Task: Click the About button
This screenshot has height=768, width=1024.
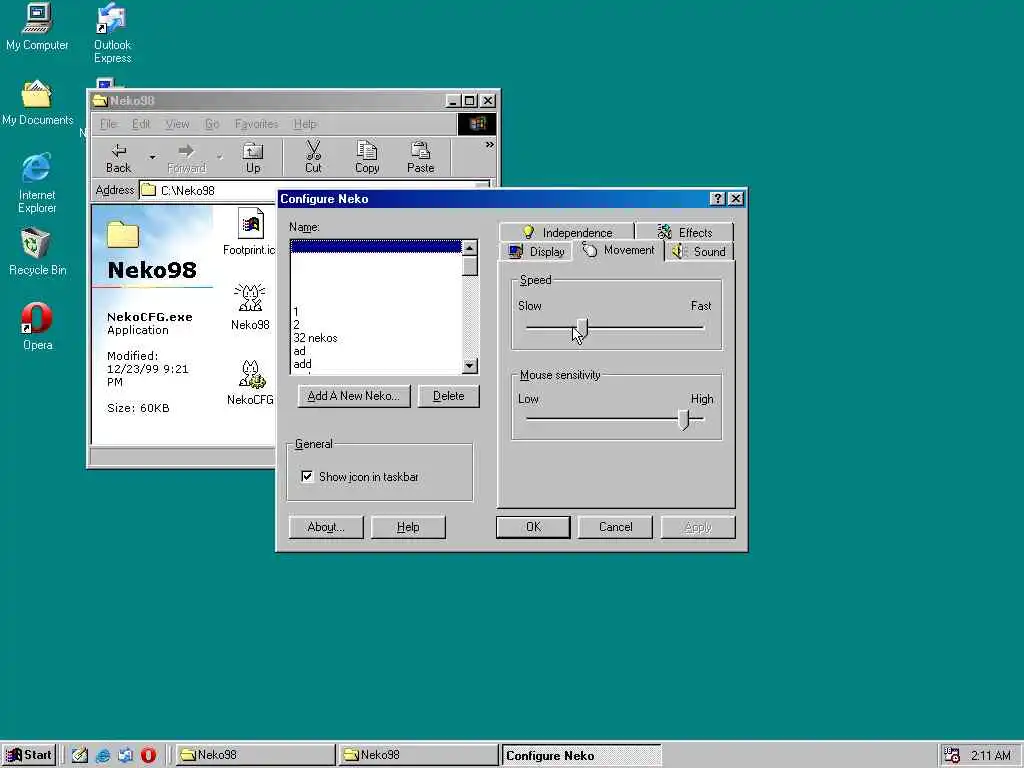Action: click(326, 527)
